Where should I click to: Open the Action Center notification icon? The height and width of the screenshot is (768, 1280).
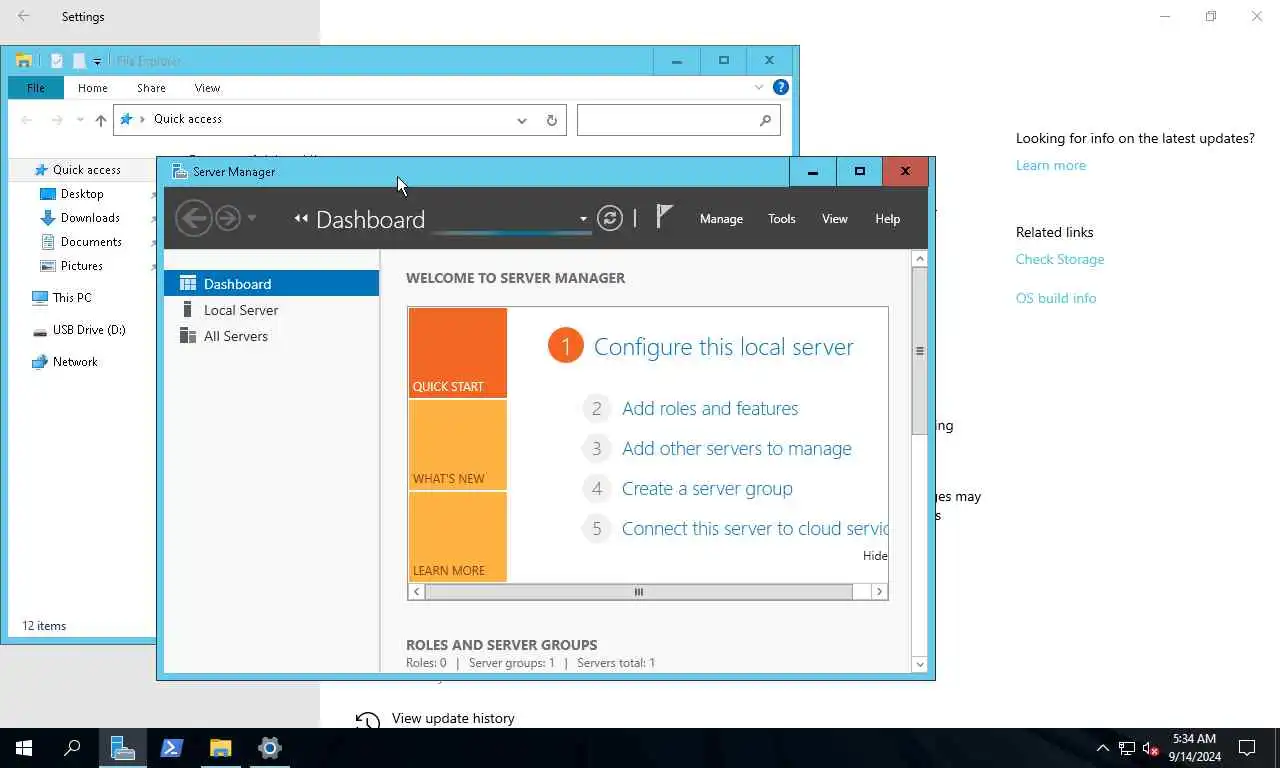(x=1247, y=748)
